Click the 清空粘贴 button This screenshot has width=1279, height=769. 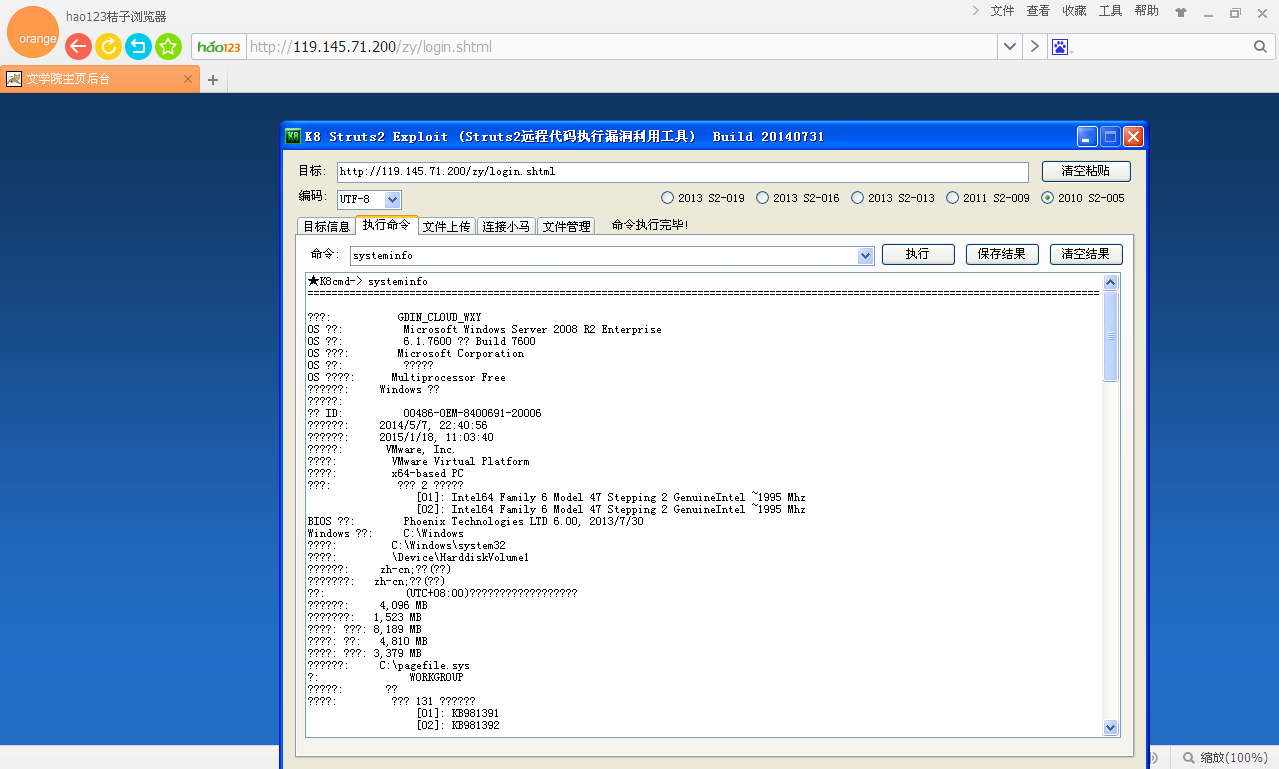click(x=1086, y=171)
